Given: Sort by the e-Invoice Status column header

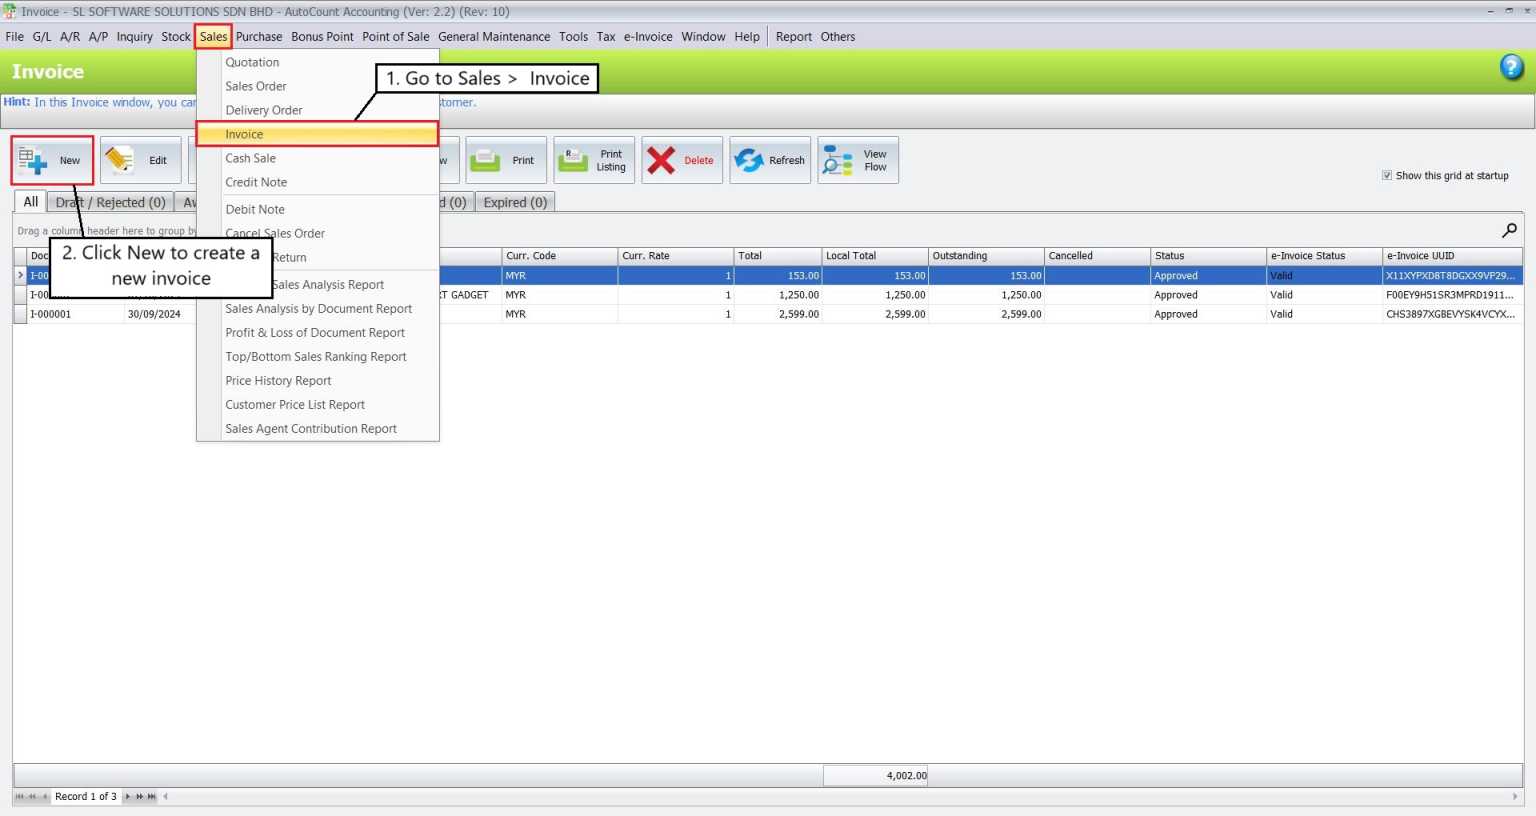Looking at the screenshot, I should pos(1324,256).
